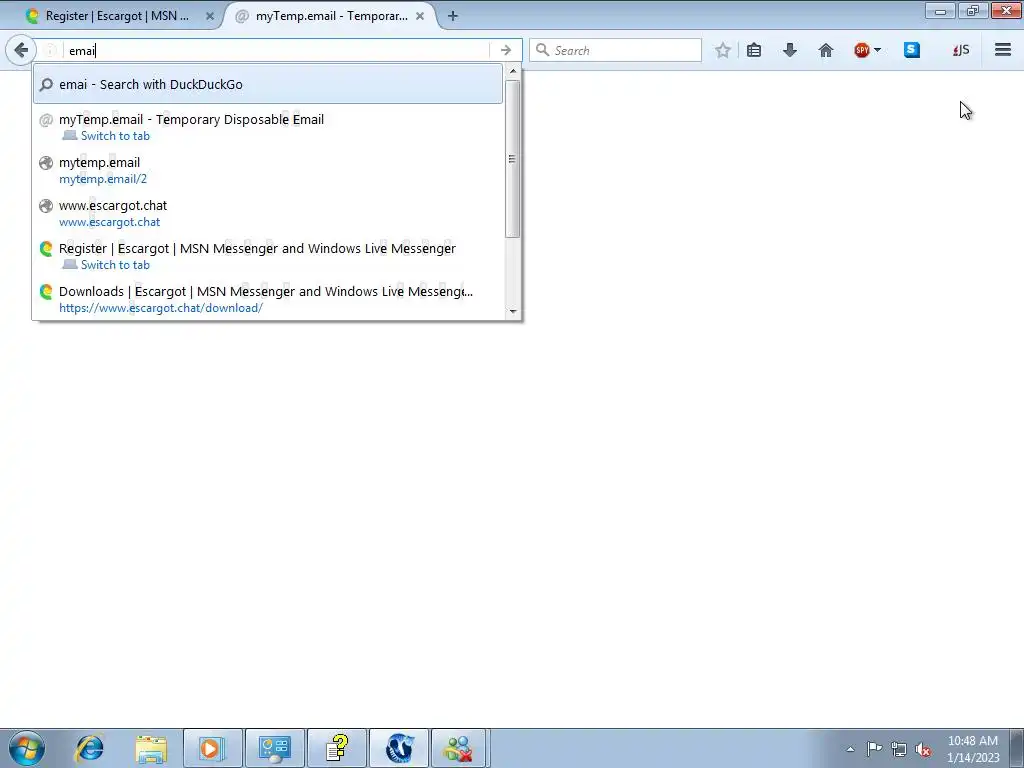Open mytemp.email/2 URL suggestion
Viewport: 1024px width, 768px height.
(x=103, y=179)
